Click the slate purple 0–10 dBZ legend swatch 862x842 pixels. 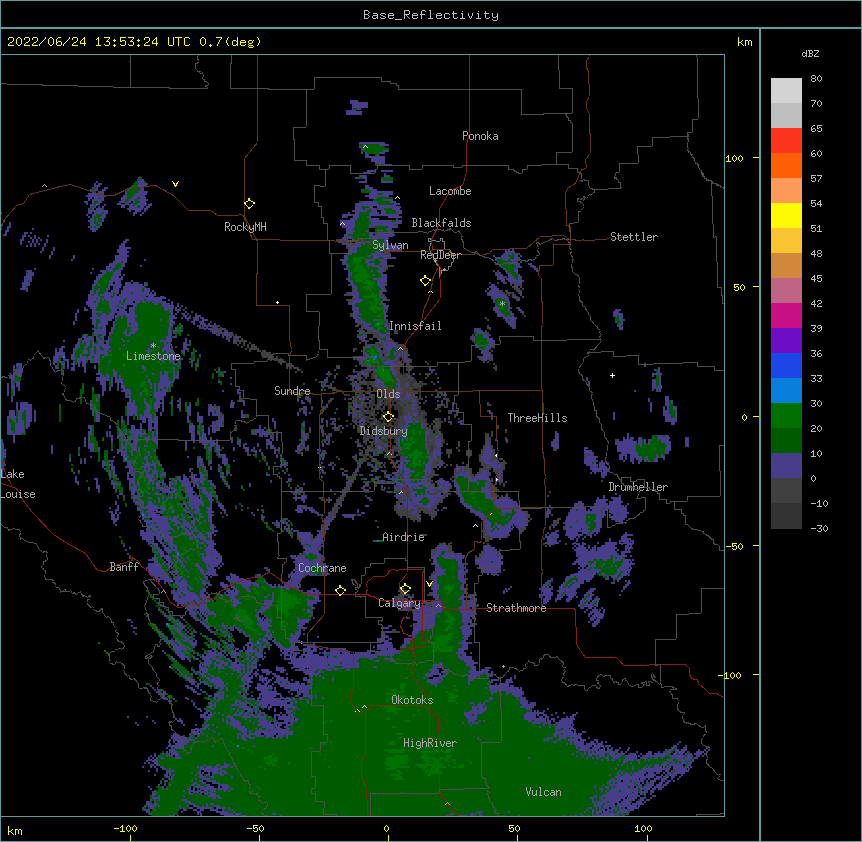click(x=786, y=466)
